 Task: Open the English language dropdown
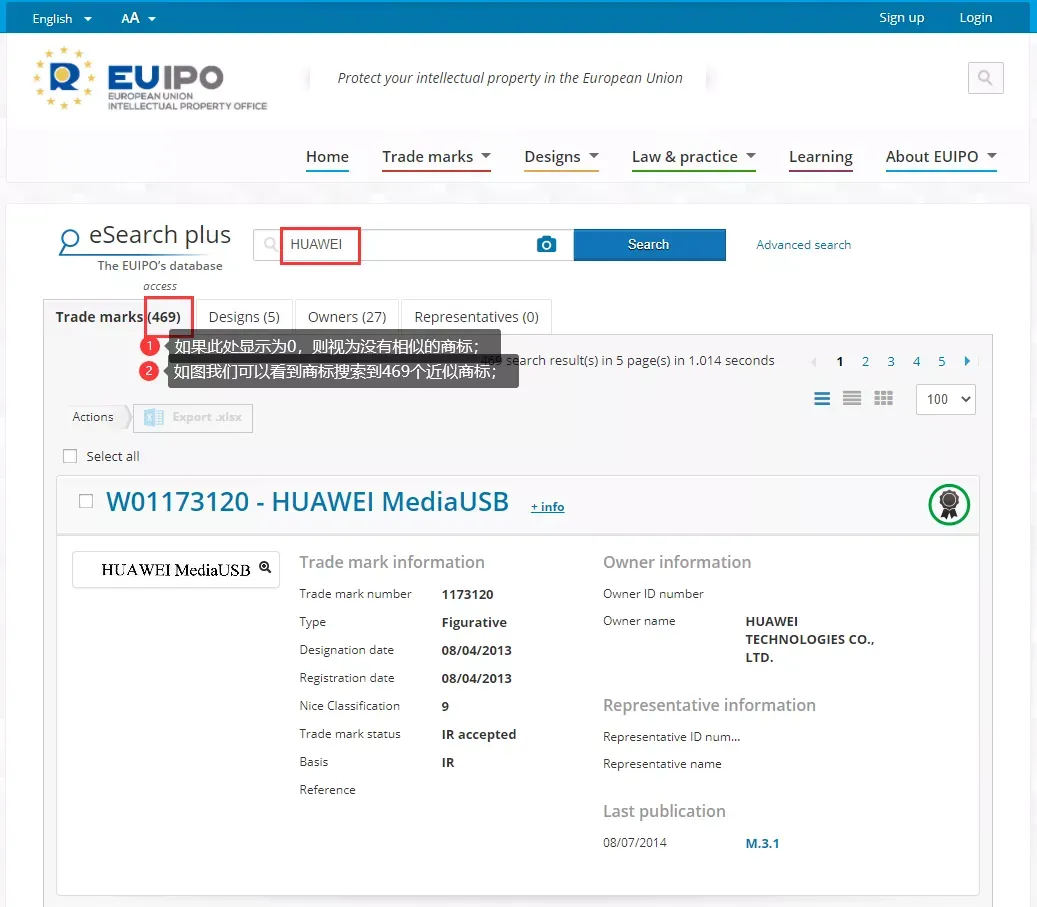tap(62, 19)
